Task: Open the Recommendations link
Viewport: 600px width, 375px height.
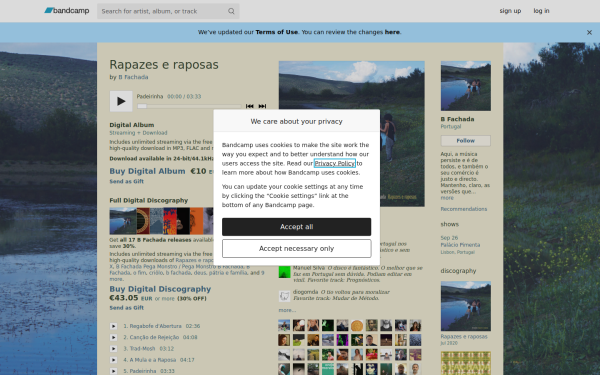Action: (464, 209)
